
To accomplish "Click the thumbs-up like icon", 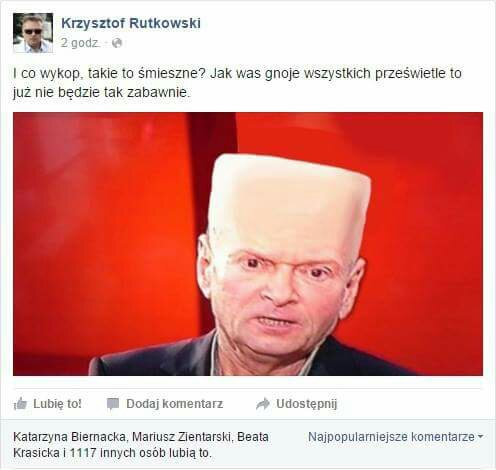I will point(20,404).
